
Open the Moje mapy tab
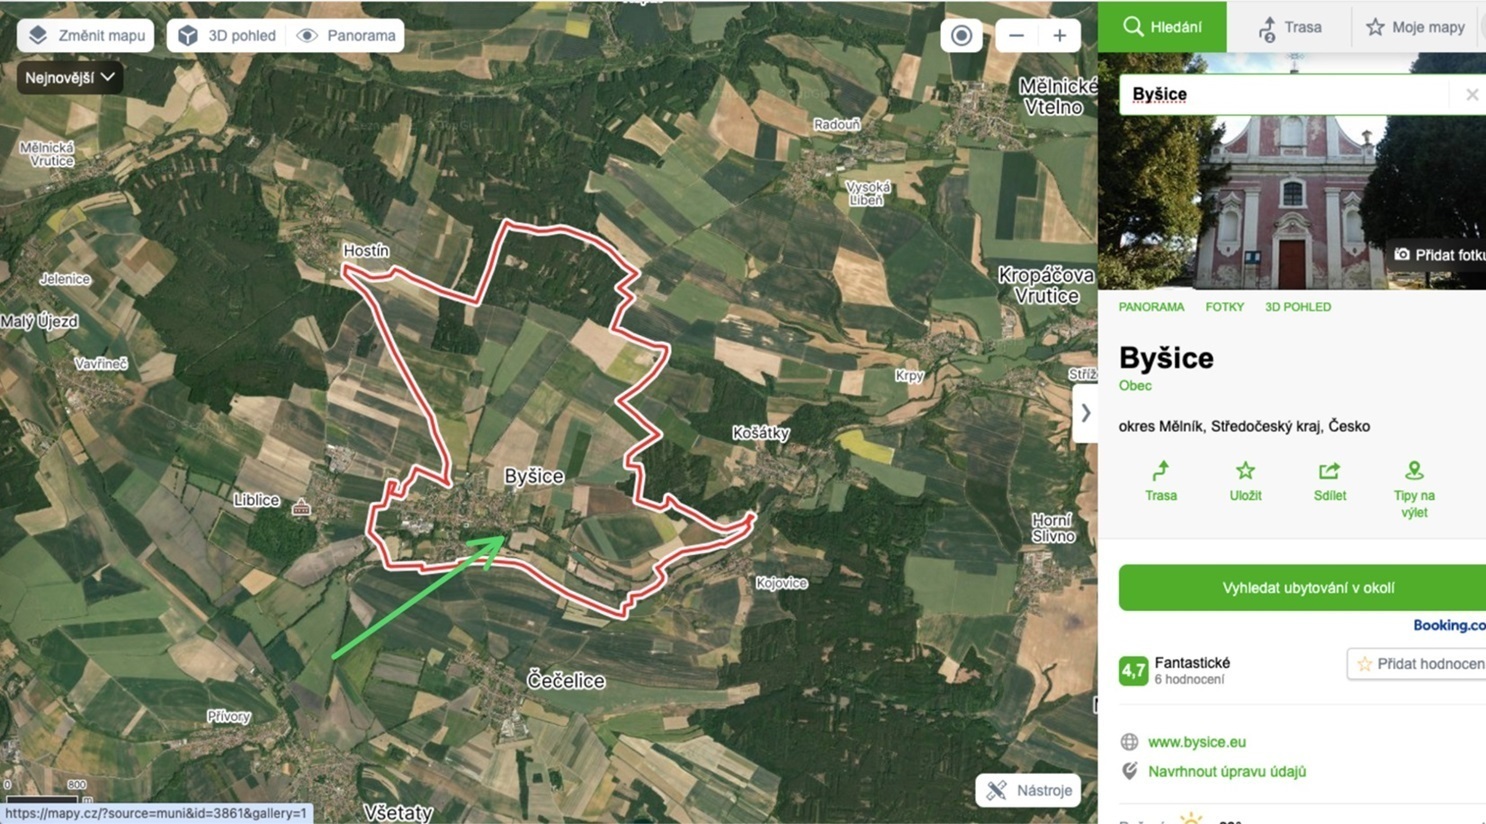click(1416, 27)
